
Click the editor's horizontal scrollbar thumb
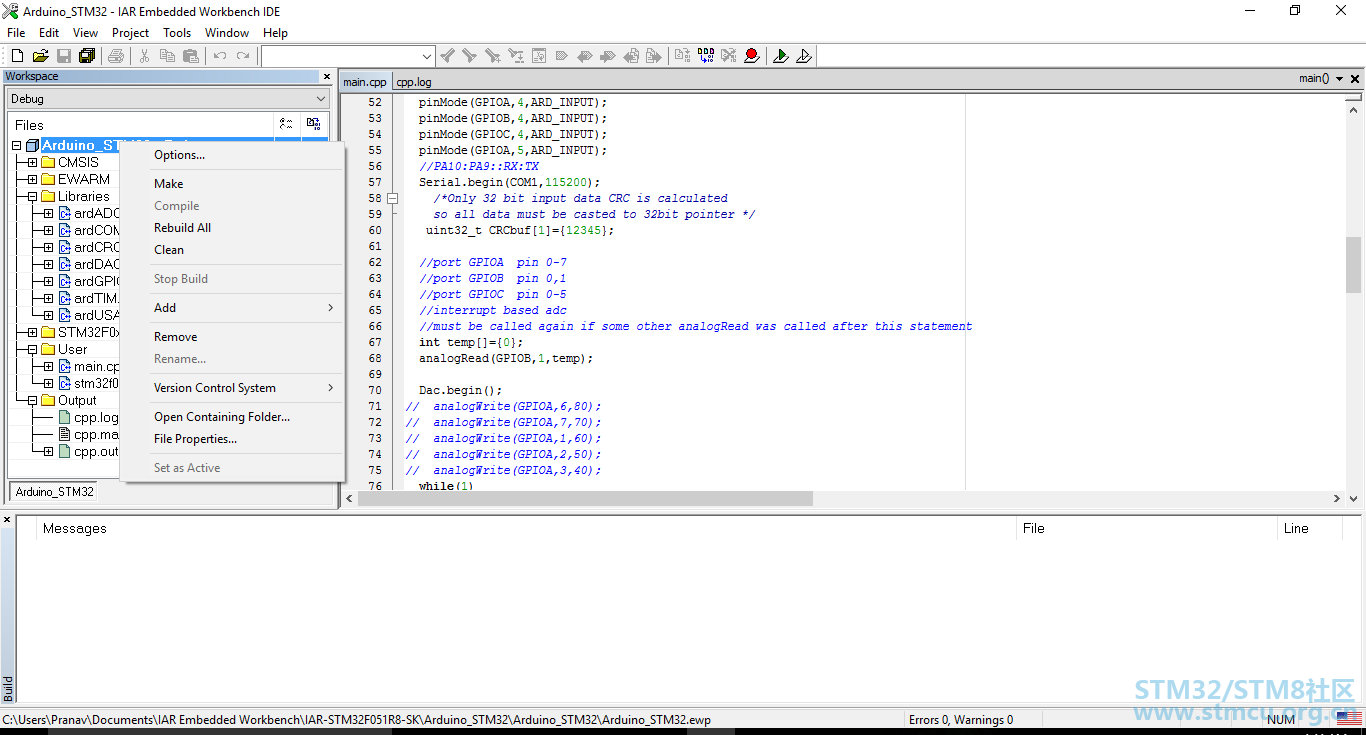click(585, 498)
